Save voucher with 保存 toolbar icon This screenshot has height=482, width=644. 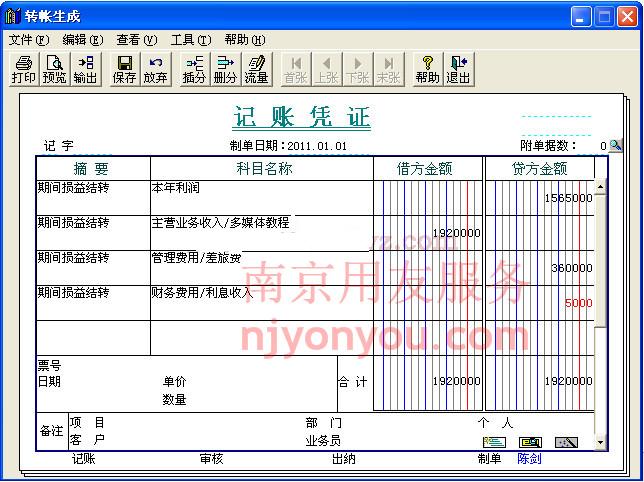tap(125, 69)
